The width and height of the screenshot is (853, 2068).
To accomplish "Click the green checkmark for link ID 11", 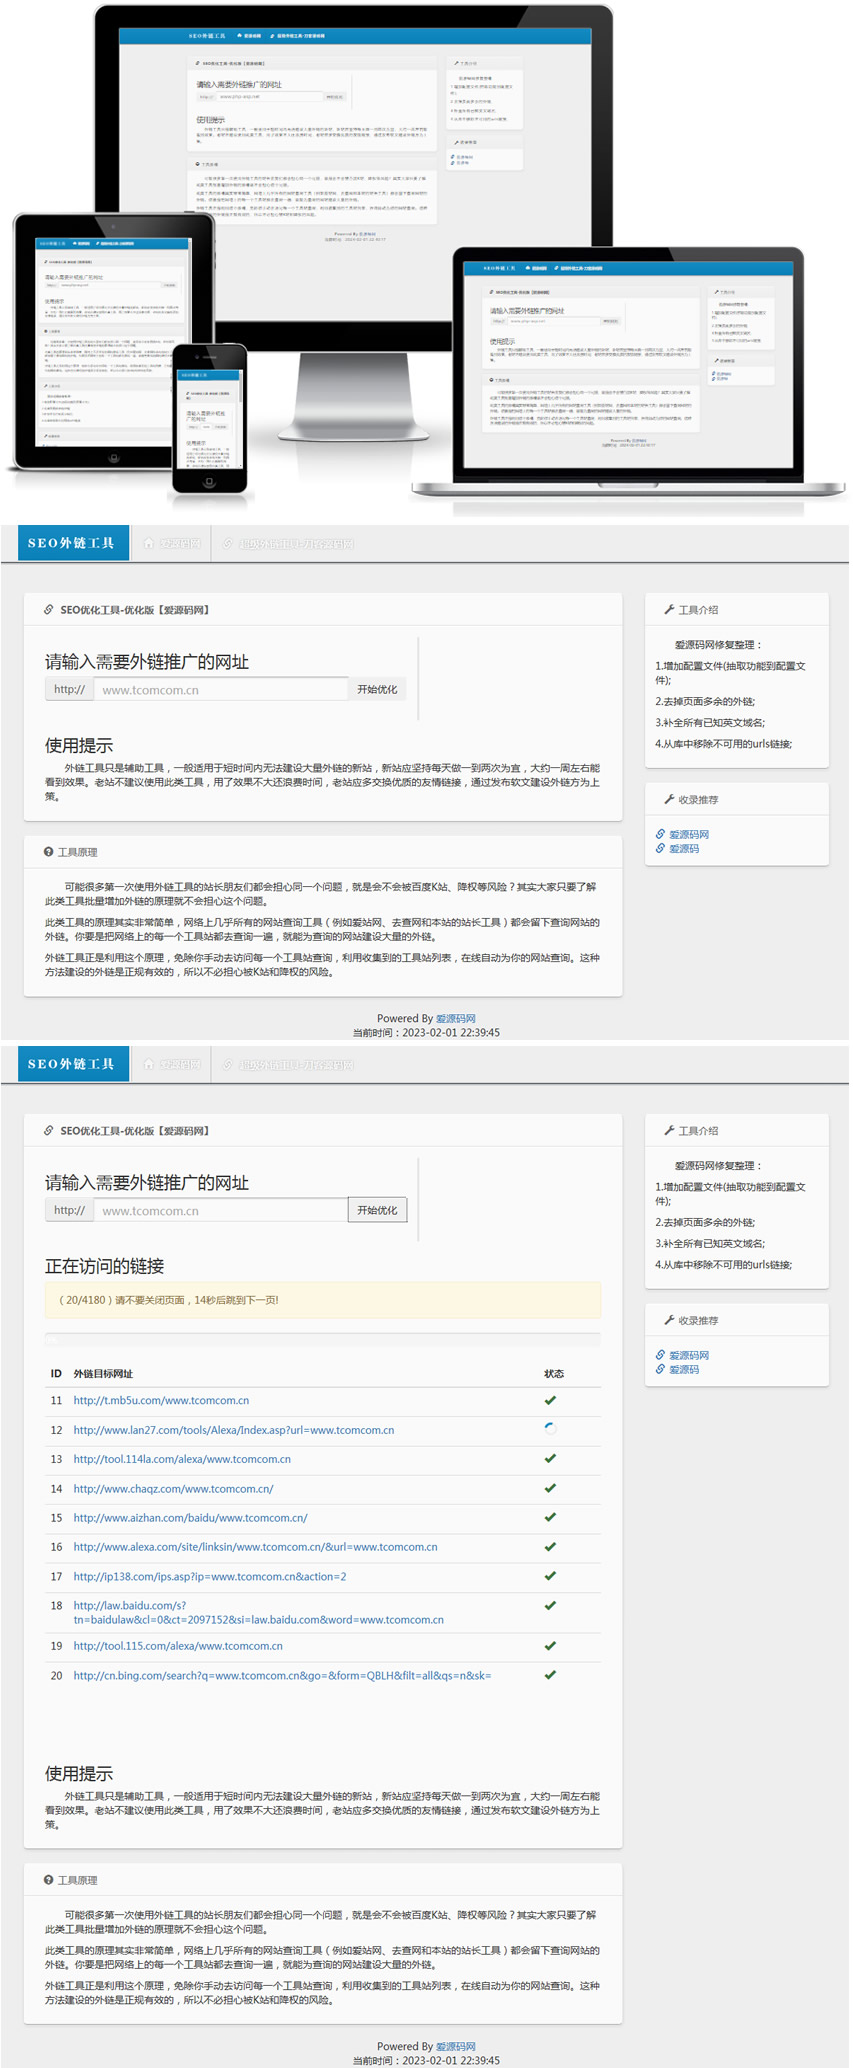I will pyautogui.click(x=550, y=1400).
